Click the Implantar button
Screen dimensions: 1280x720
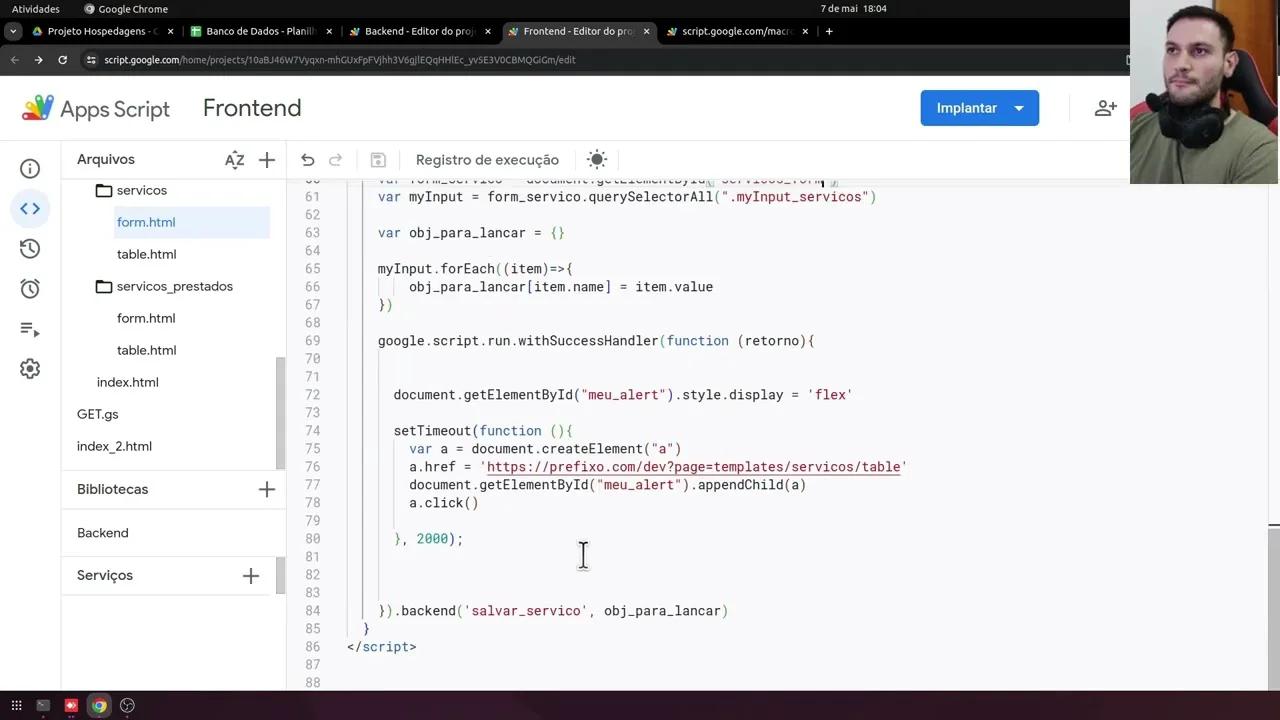[966, 108]
